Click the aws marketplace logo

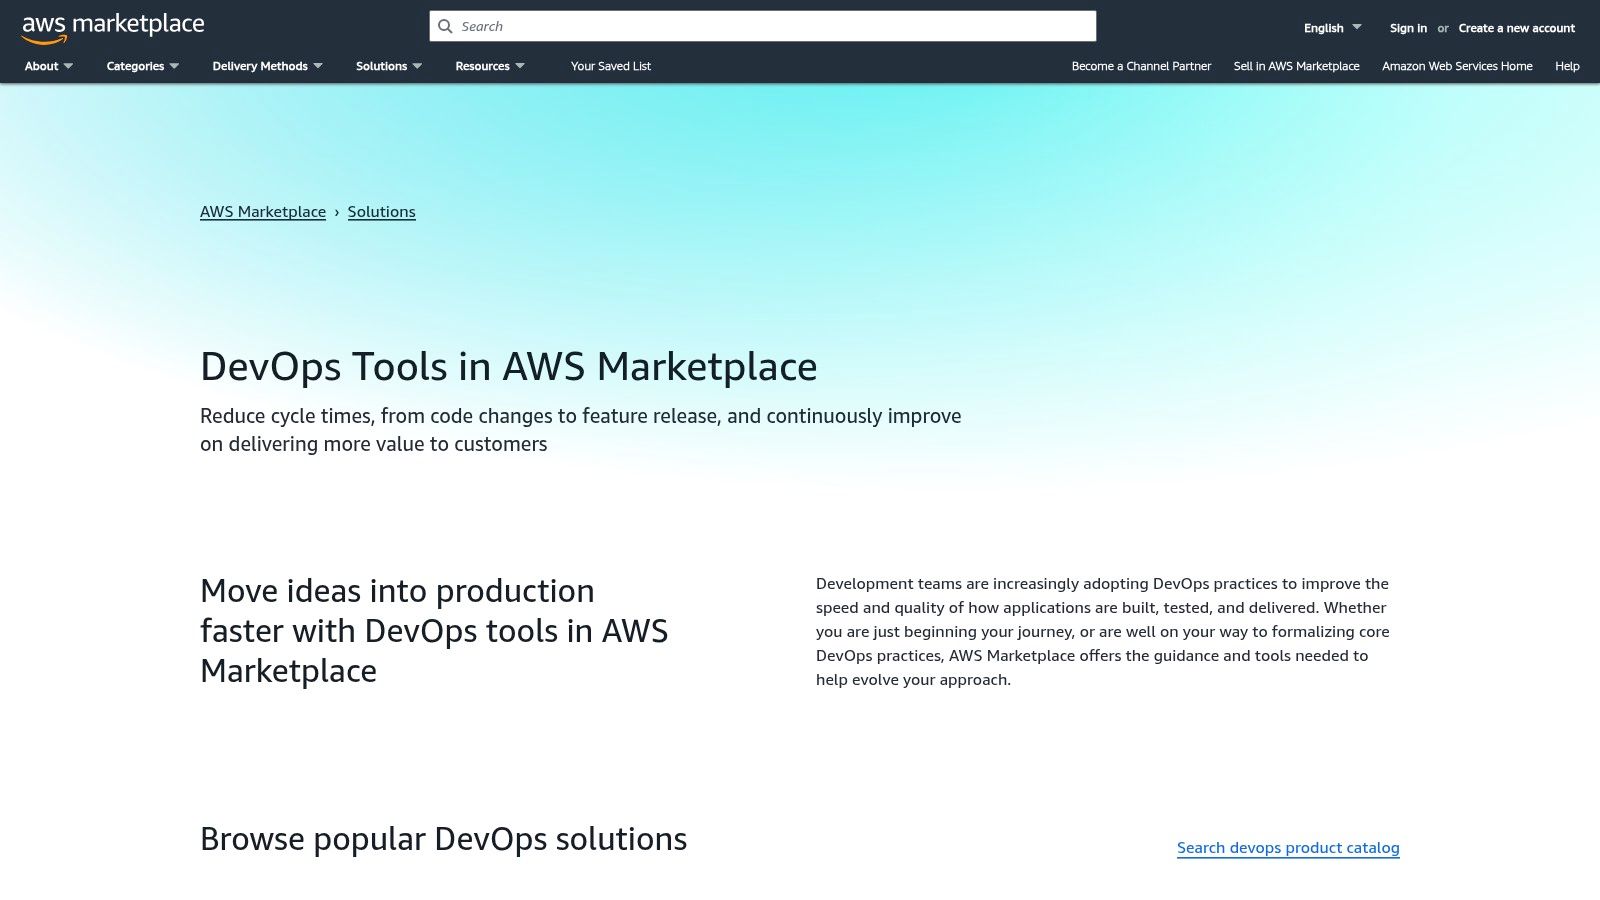[x=112, y=25]
